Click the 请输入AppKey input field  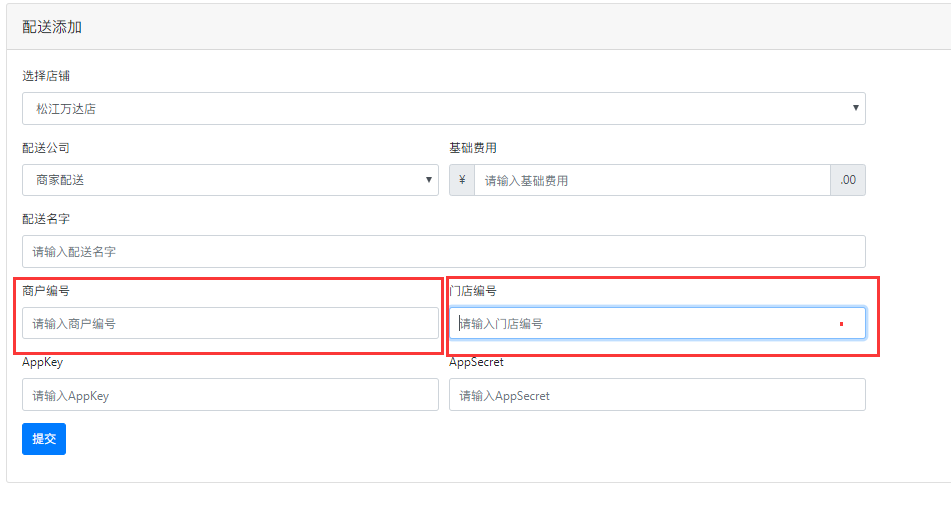point(230,395)
